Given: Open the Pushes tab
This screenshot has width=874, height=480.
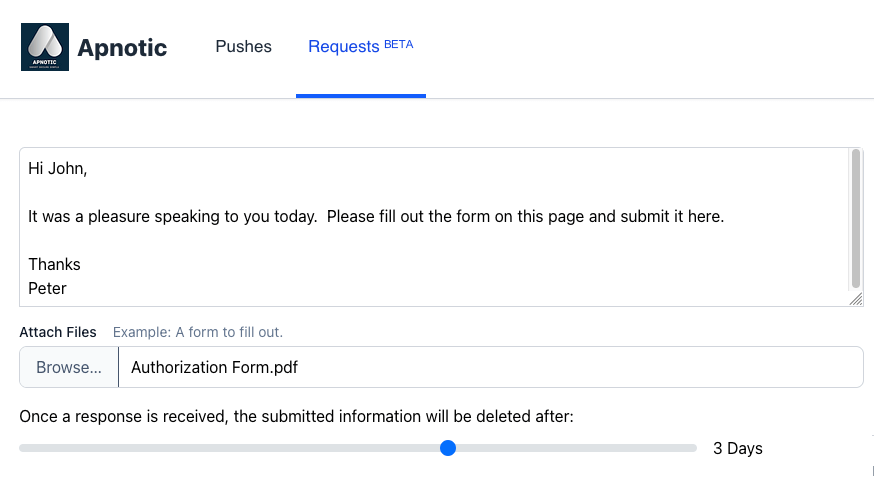Looking at the screenshot, I should tap(243, 47).
